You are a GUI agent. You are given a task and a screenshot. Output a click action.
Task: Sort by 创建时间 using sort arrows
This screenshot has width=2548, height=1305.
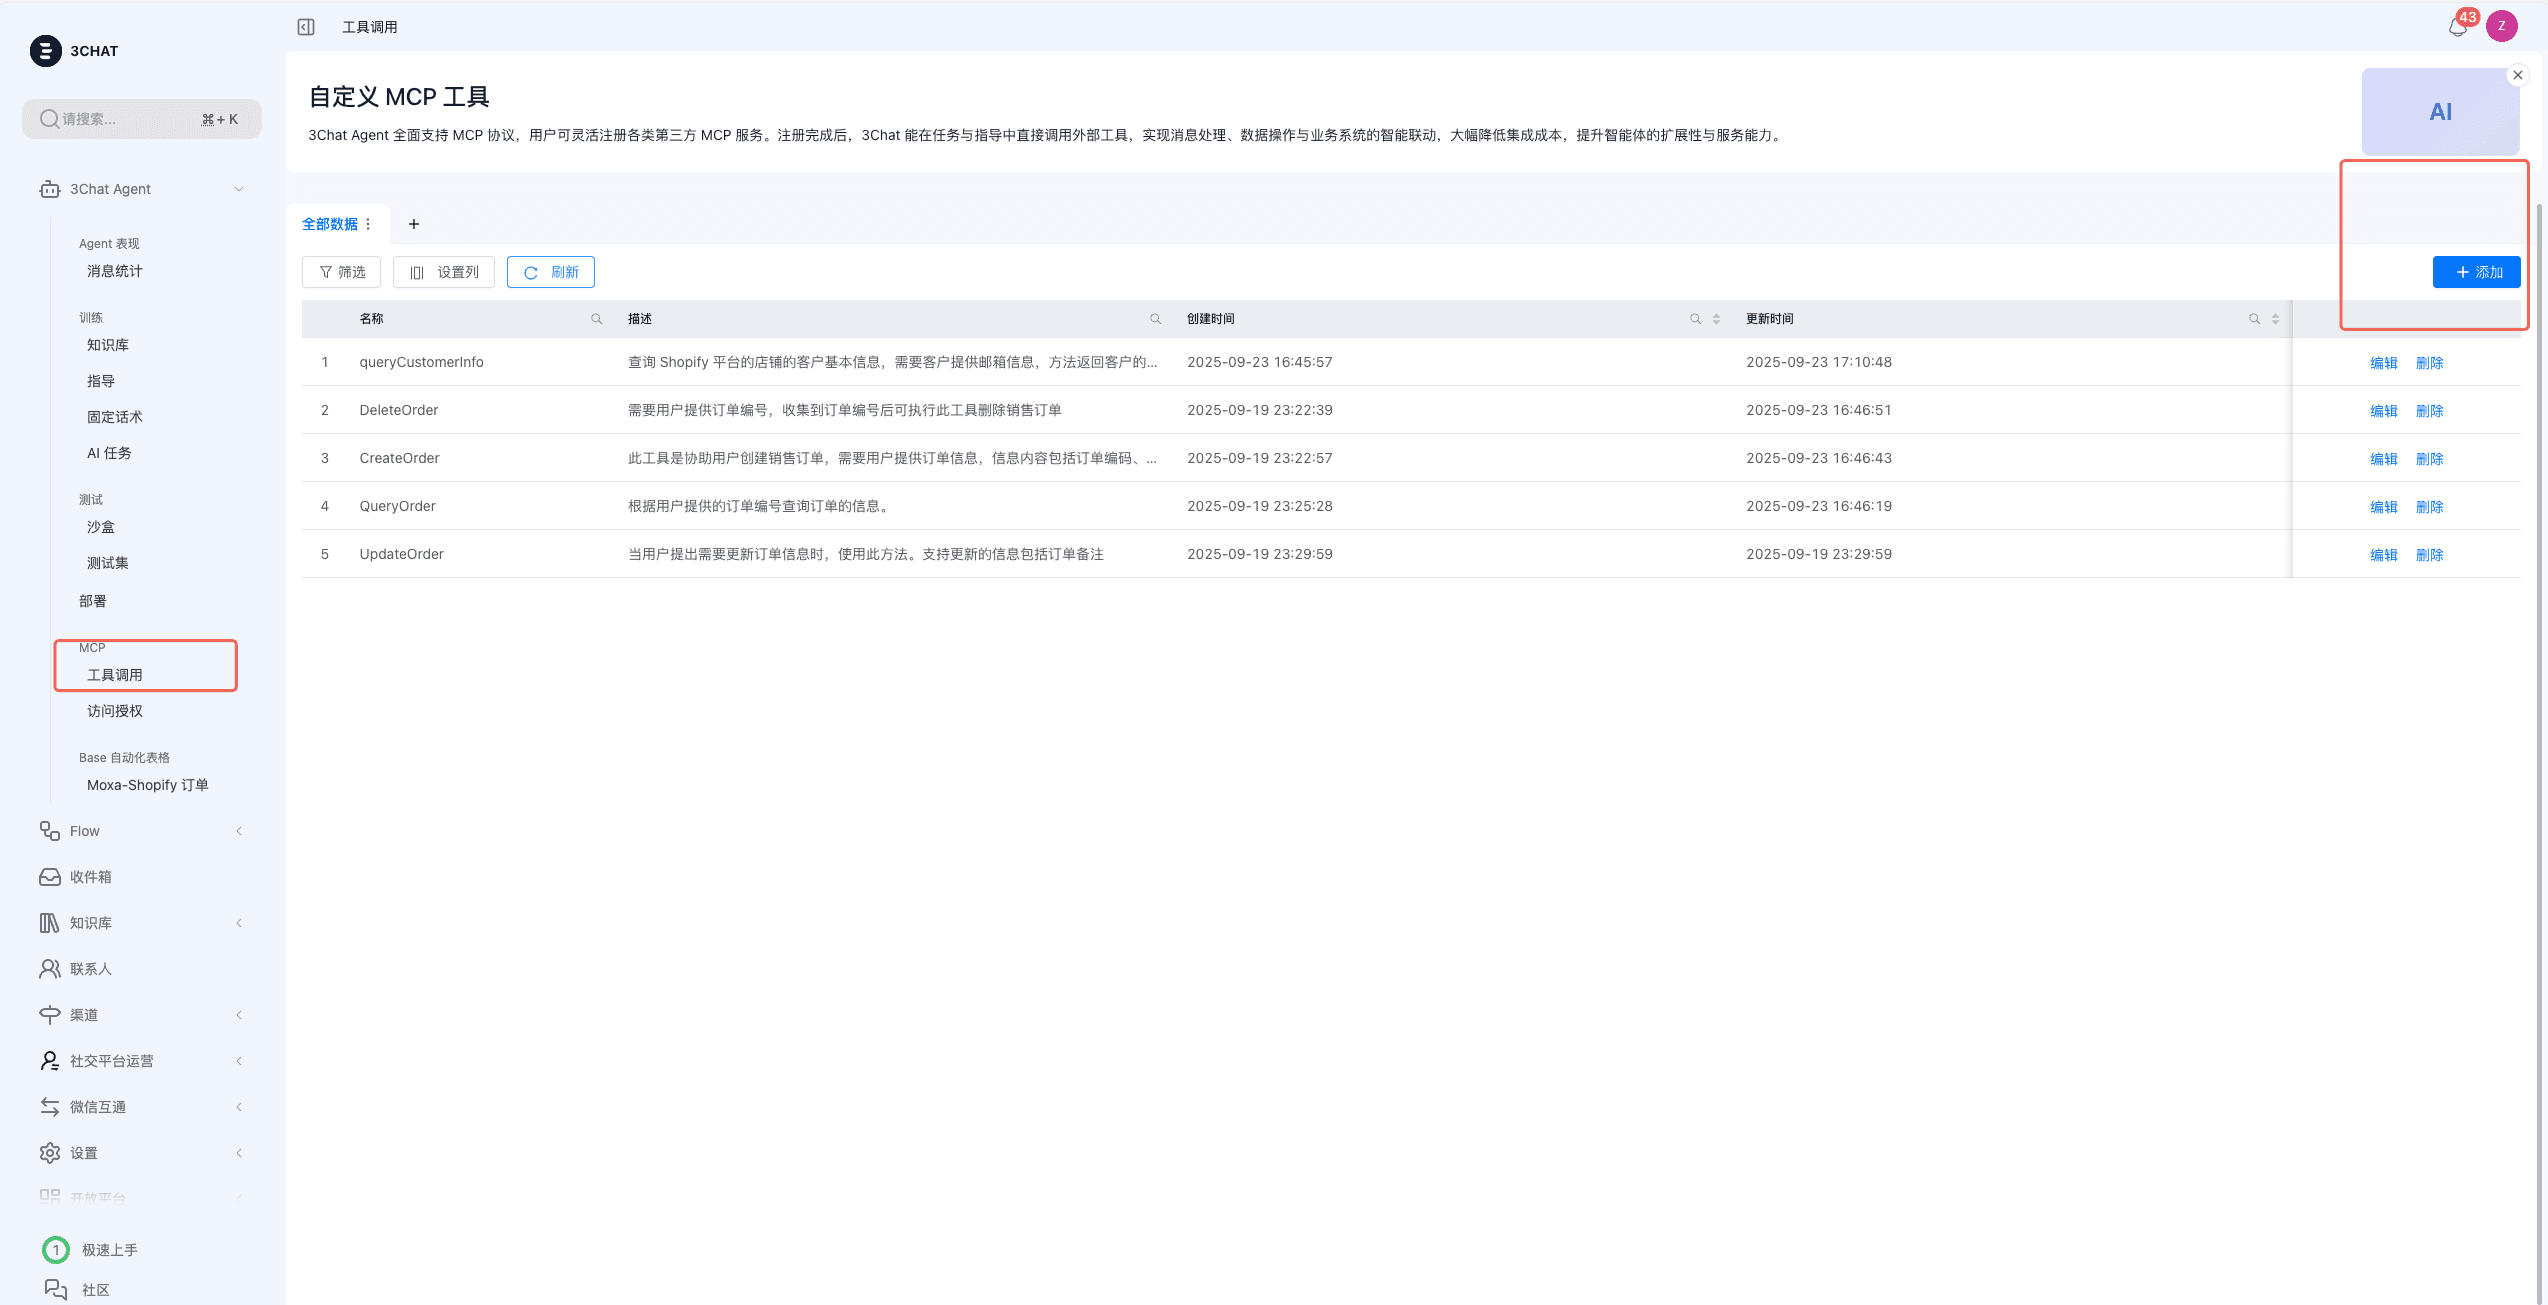click(x=1717, y=319)
